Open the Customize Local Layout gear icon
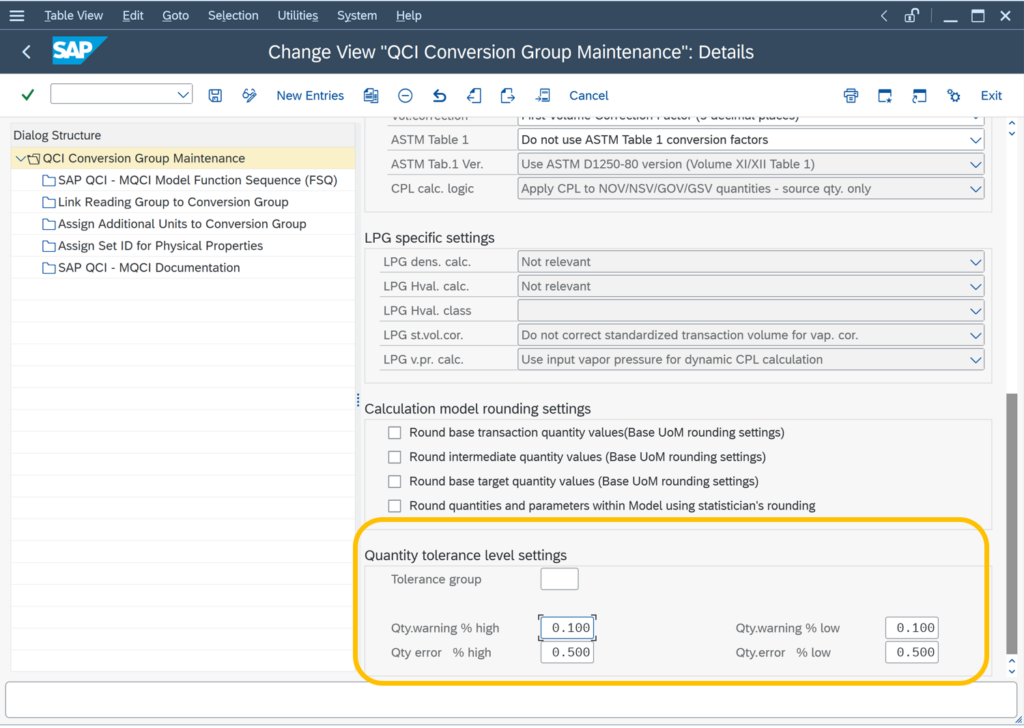The image size is (1024, 728). 953,95
